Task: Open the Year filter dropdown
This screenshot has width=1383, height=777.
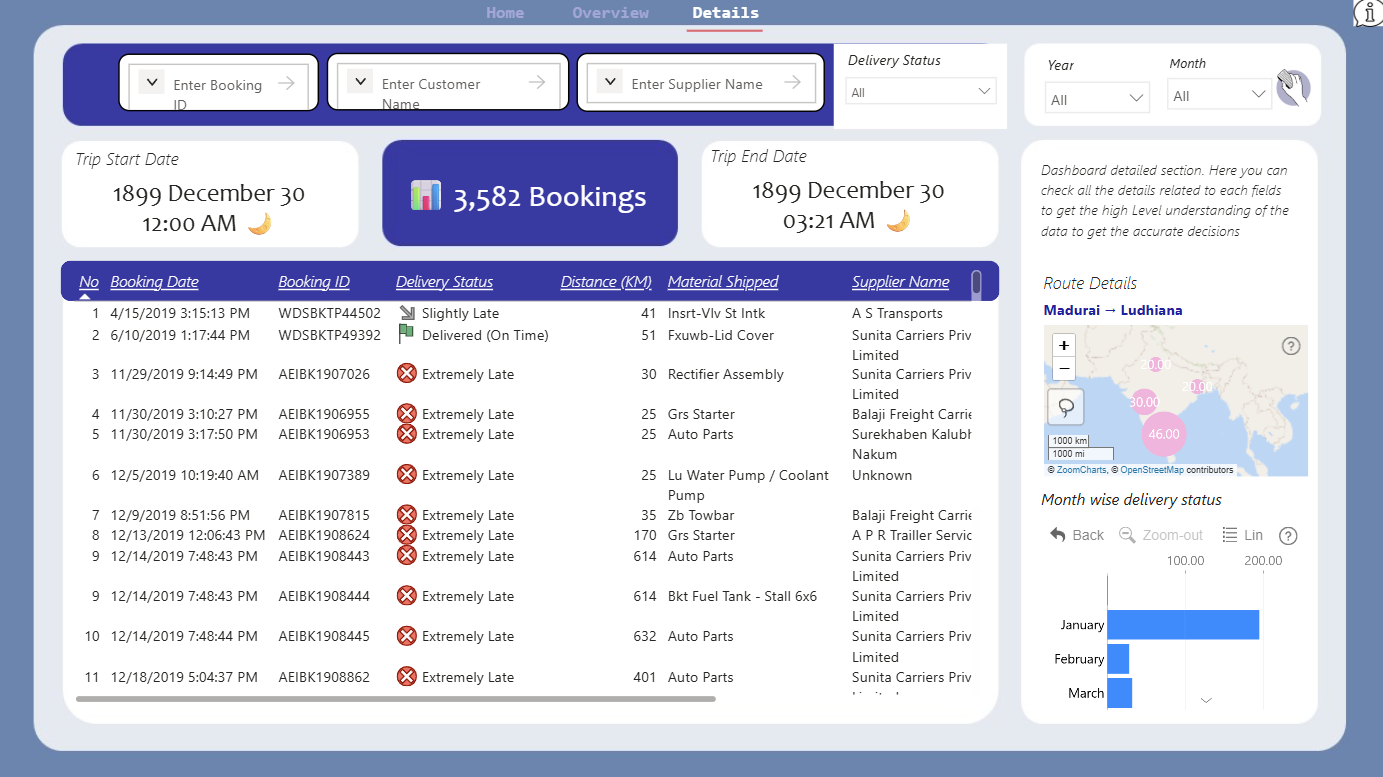Action: click(x=1097, y=98)
